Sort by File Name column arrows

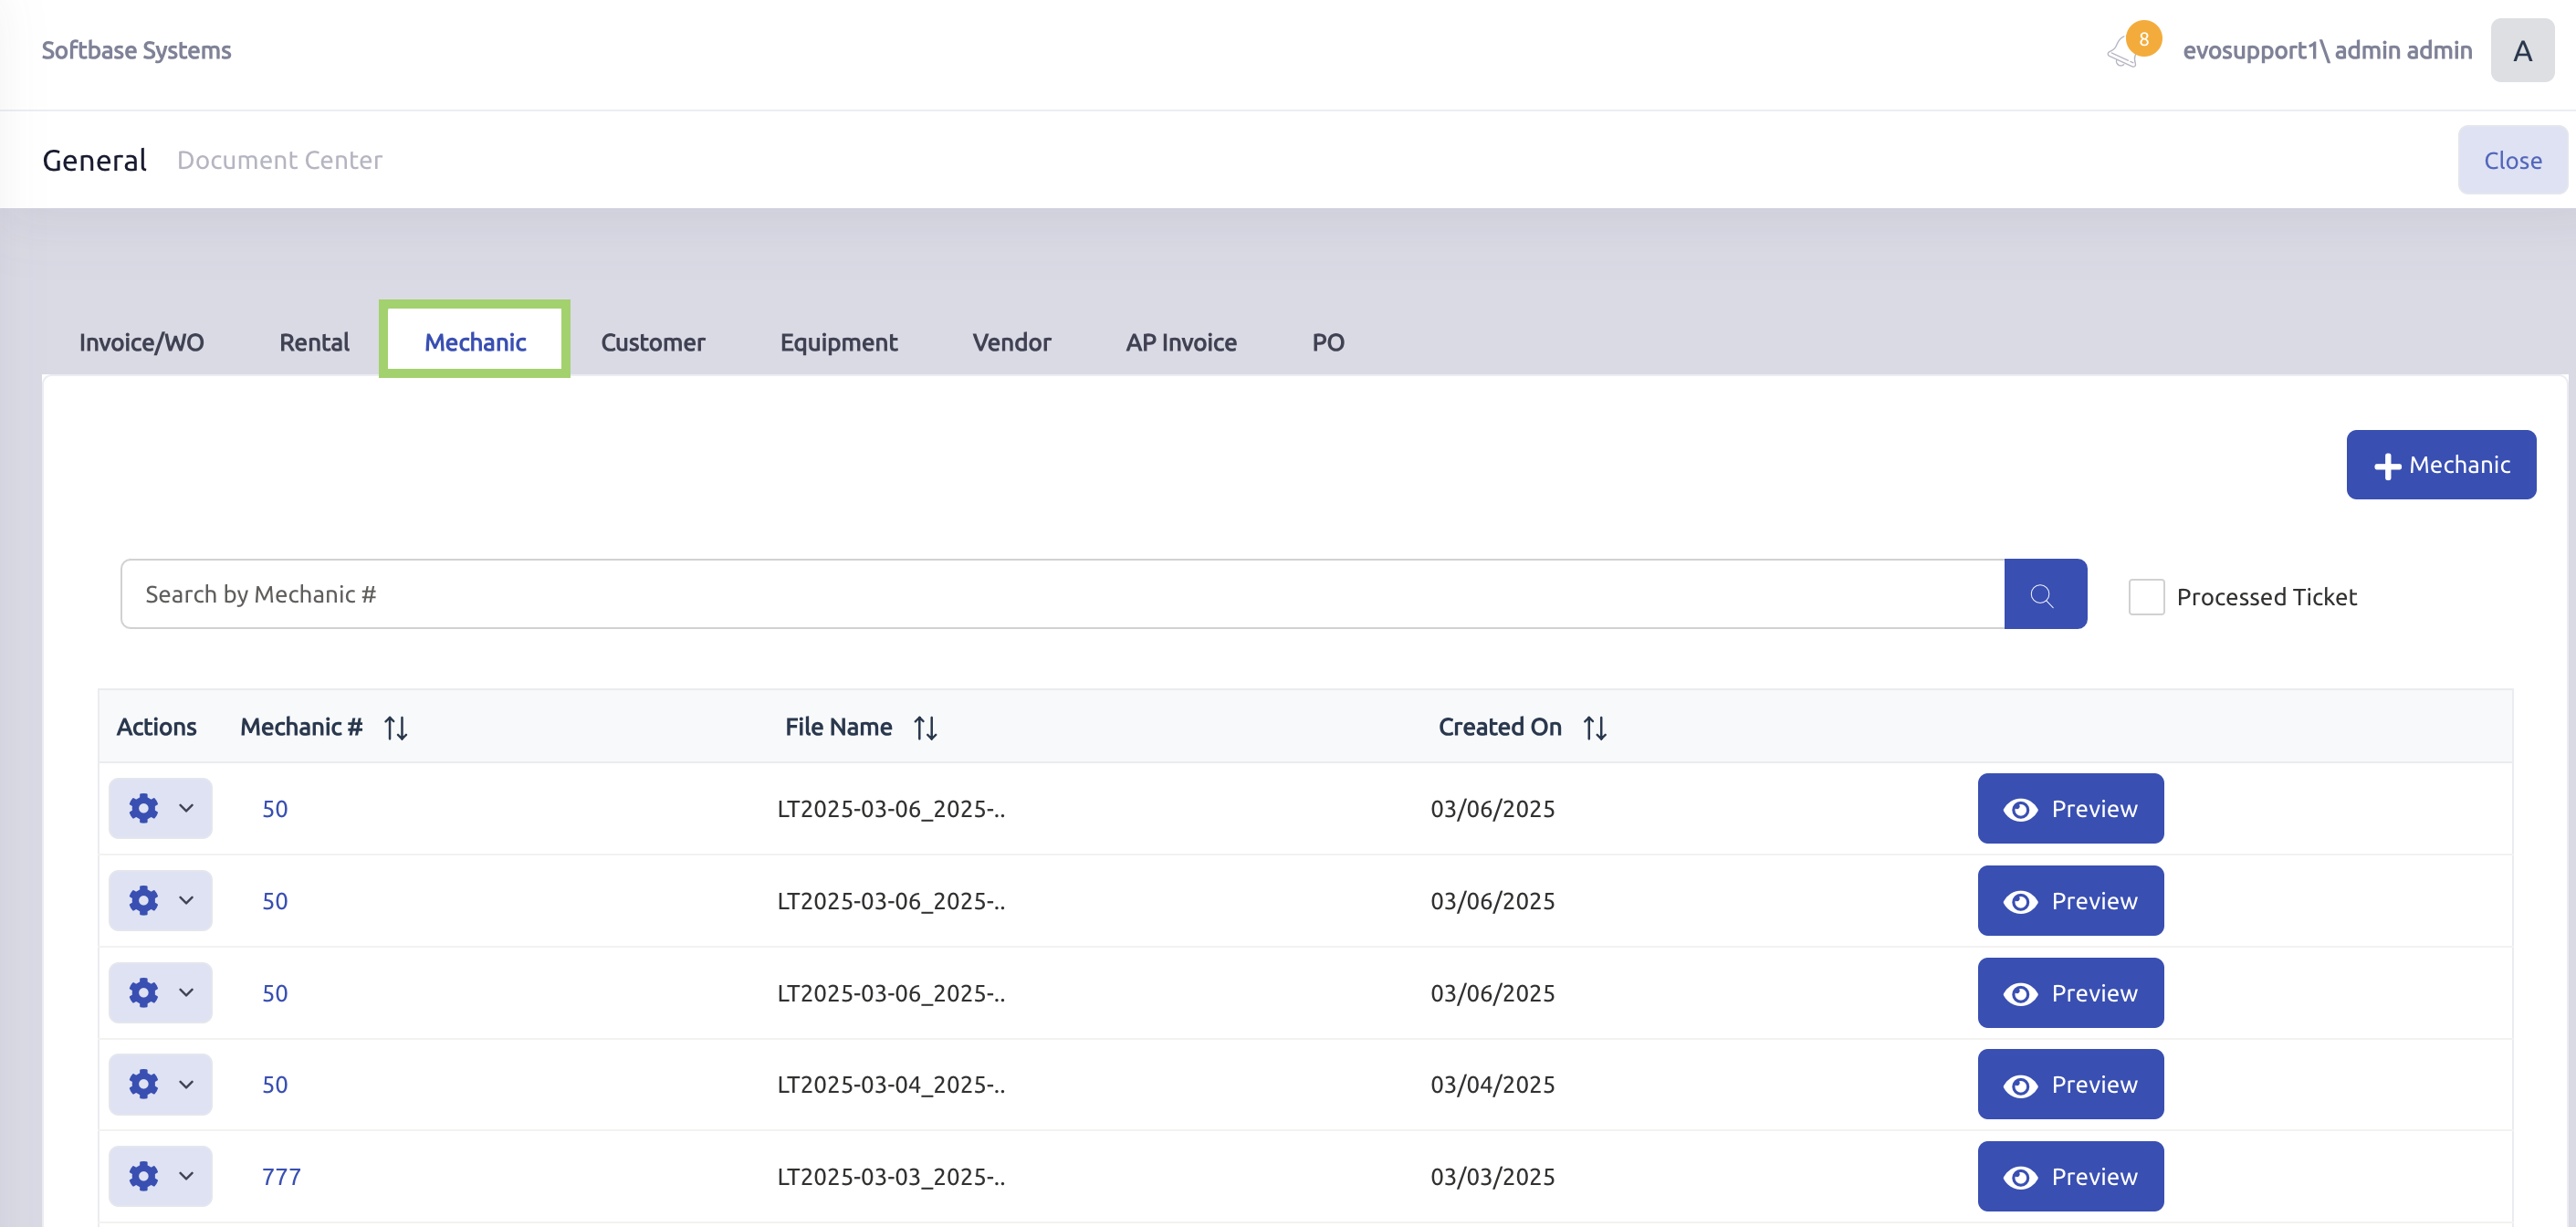(925, 728)
